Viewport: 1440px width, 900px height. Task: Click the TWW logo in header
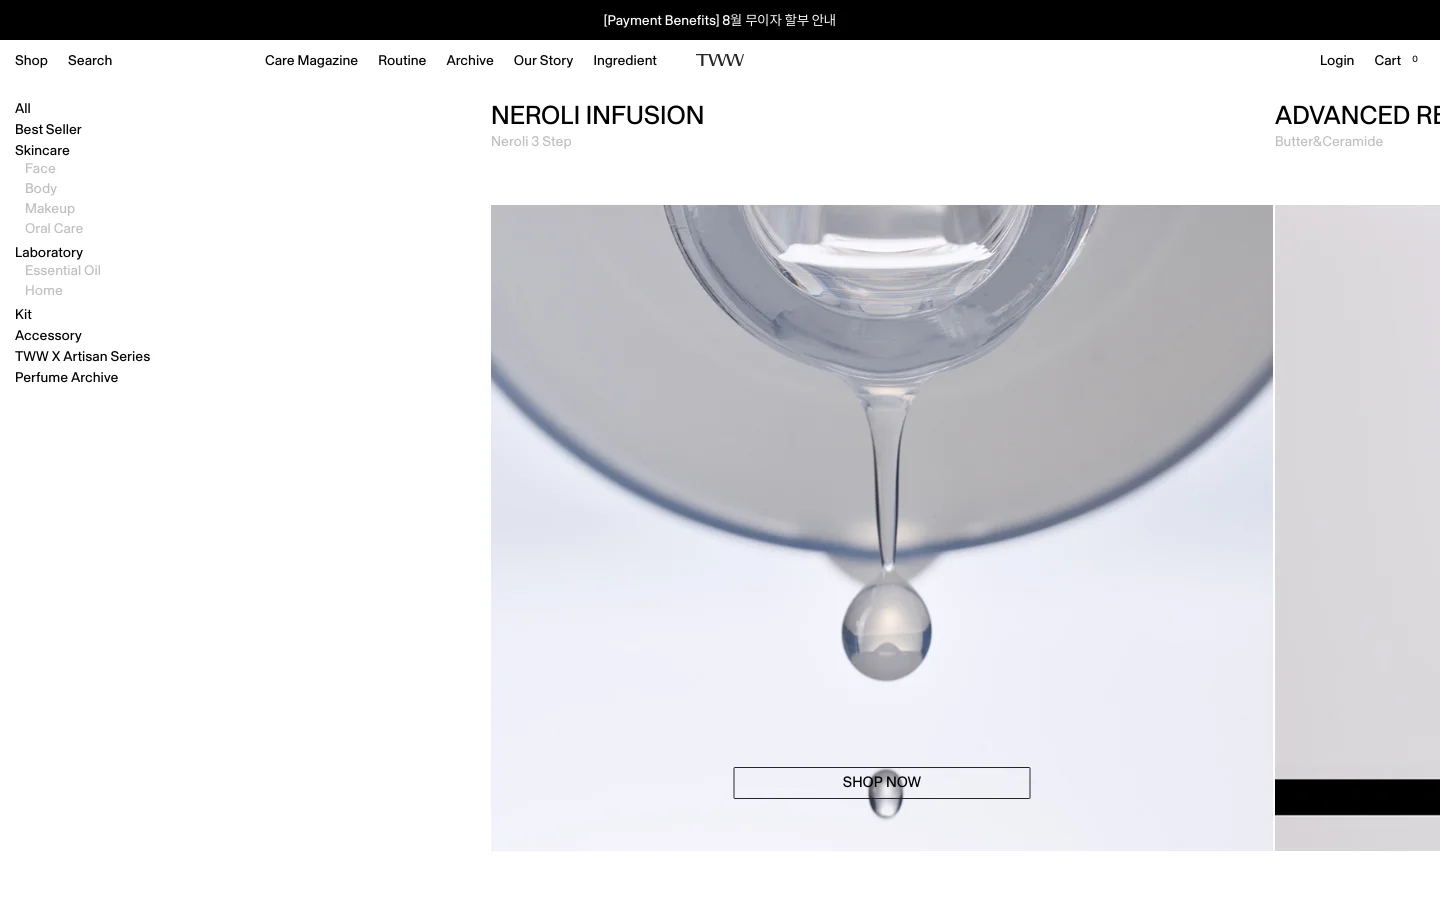720,60
